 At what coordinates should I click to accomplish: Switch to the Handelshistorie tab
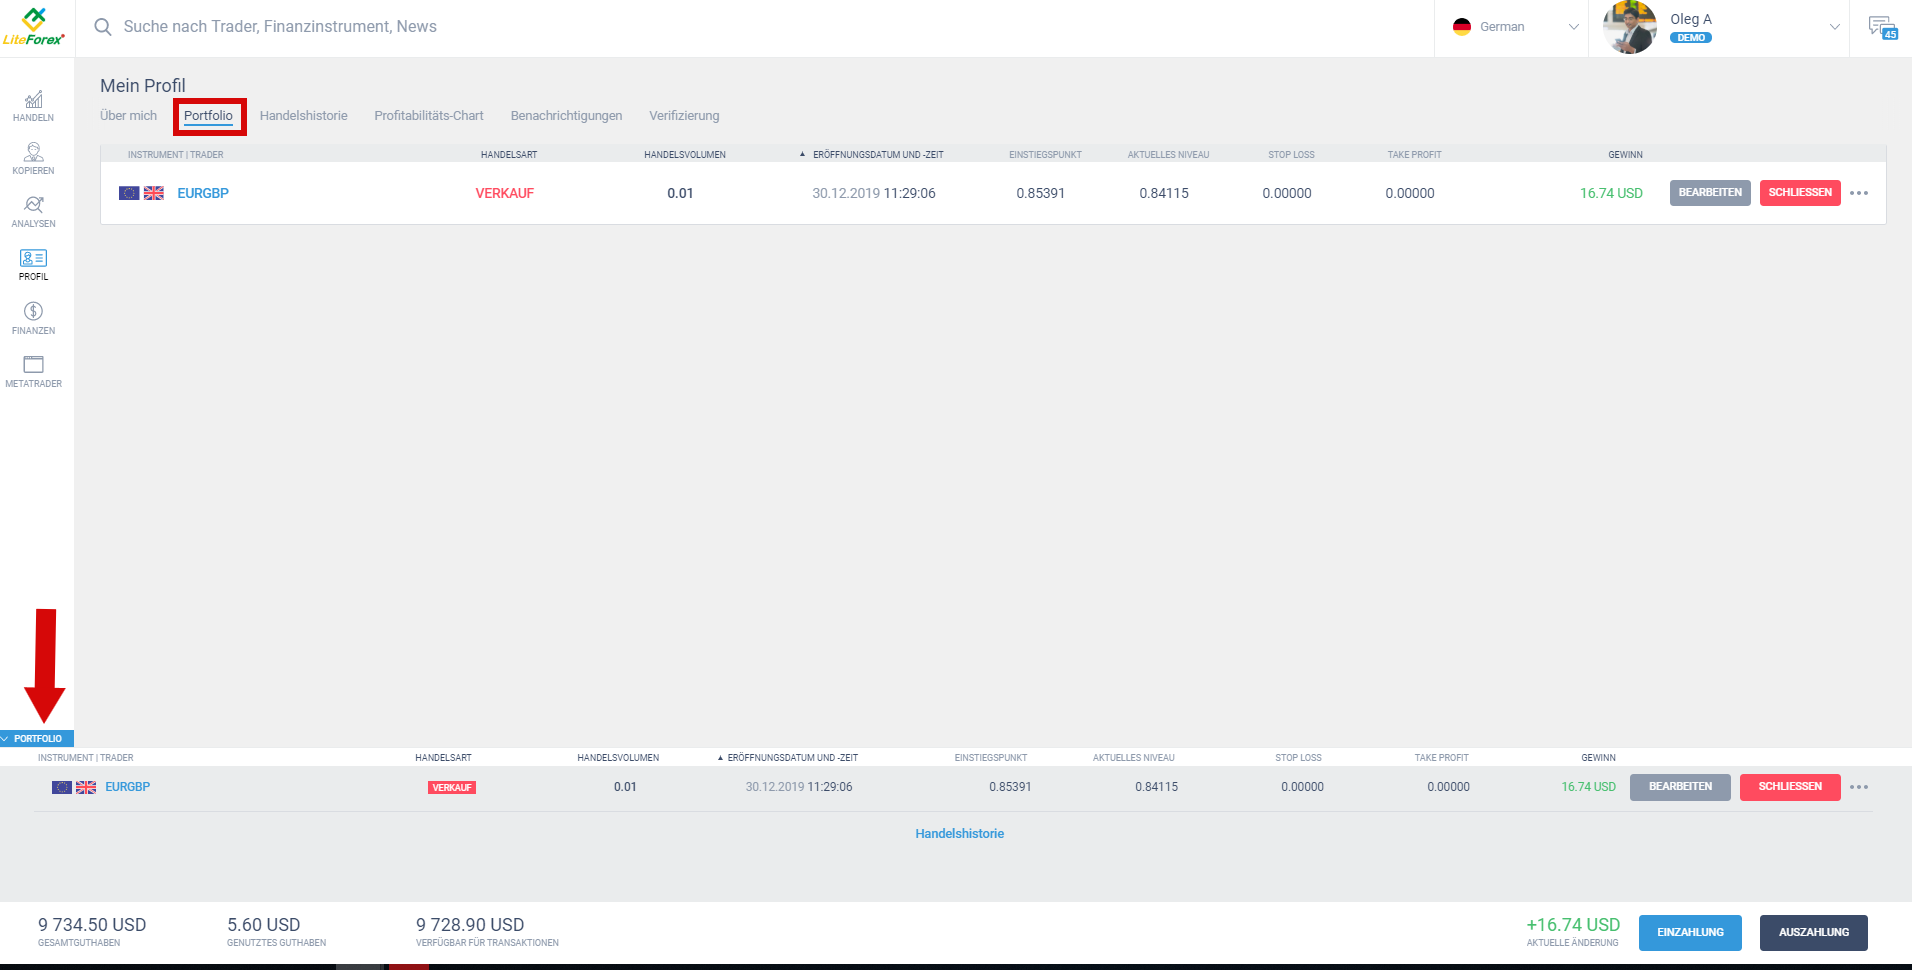(303, 115)
